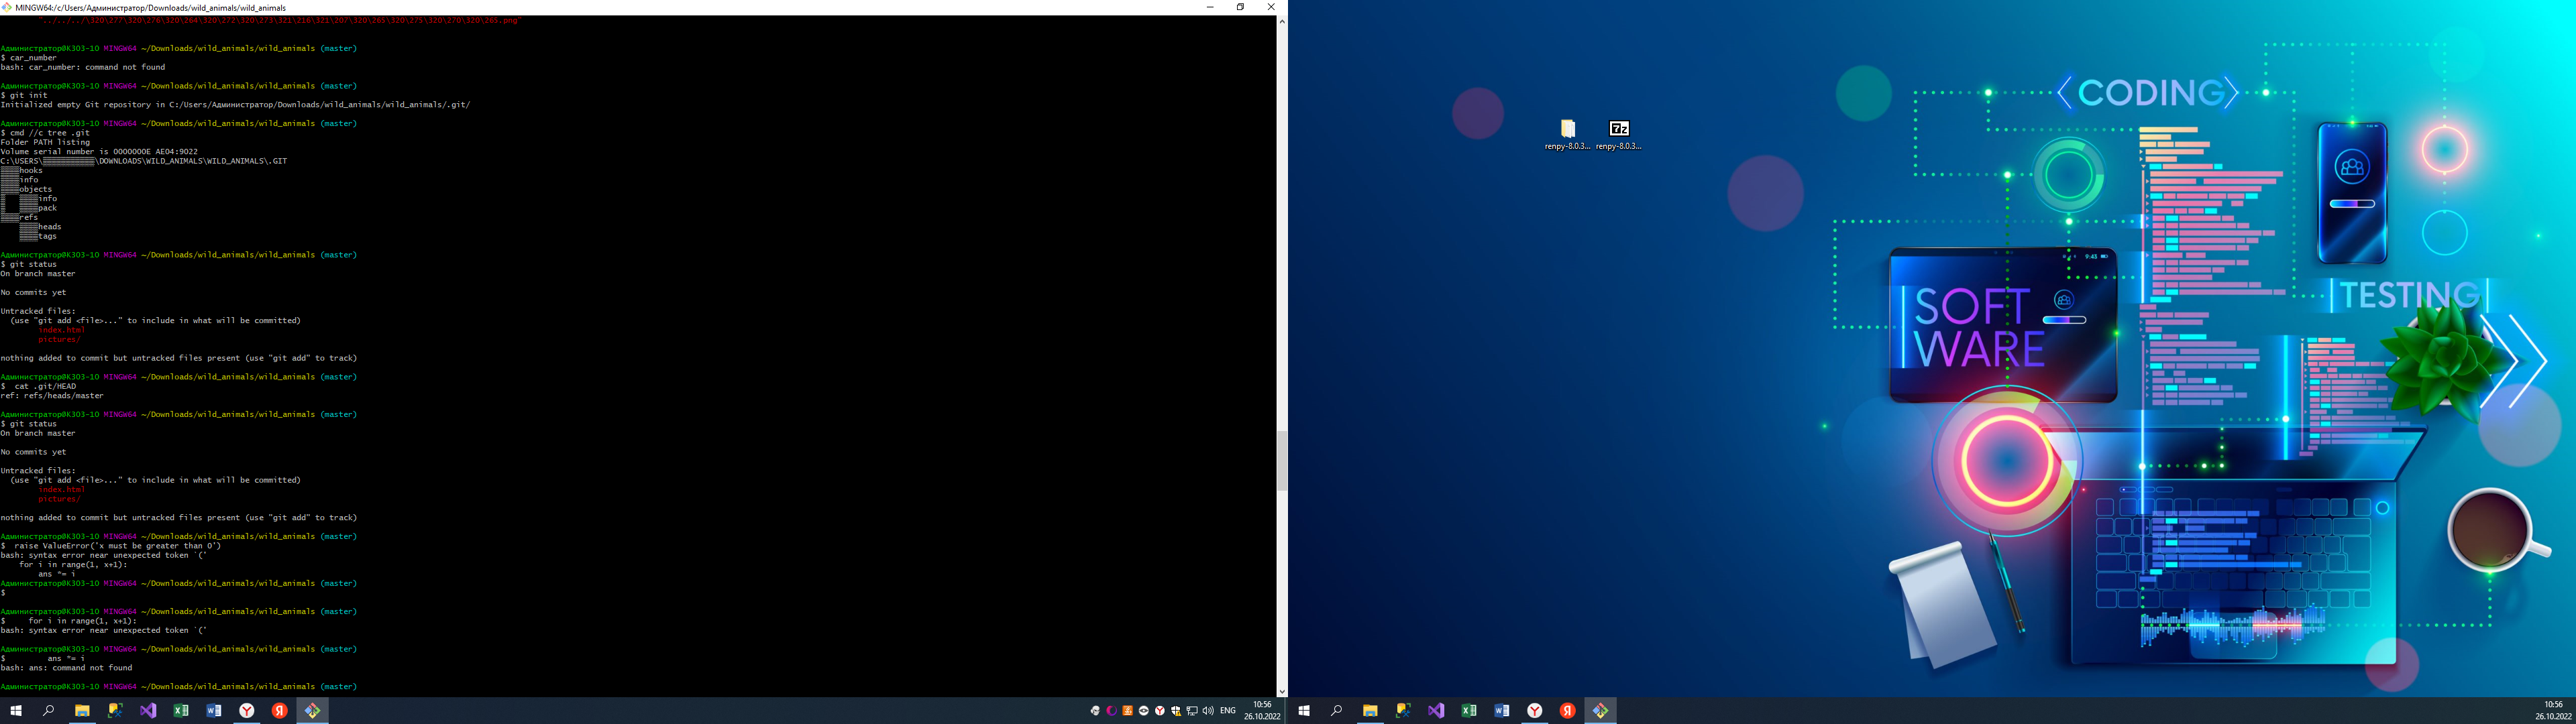Screen dimensions: 2576x724
Task: Click the line "bash: car_number: command not found"
Action: tap(83, 67)
